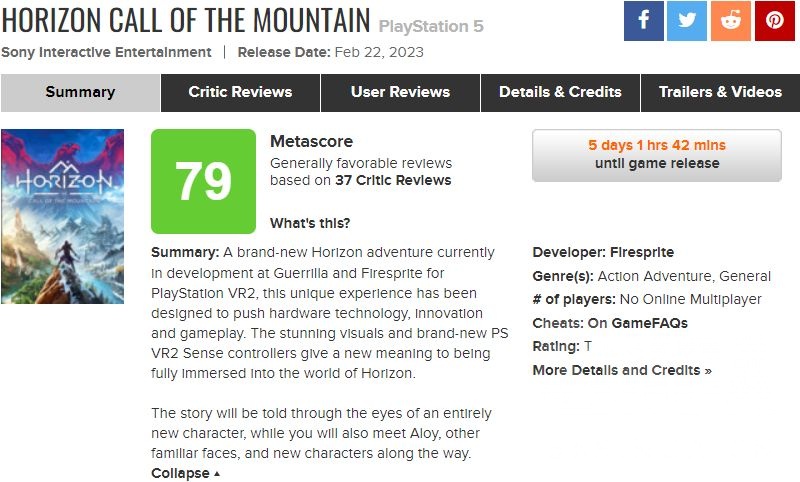Click the What's this? link

tap(310, 223)
